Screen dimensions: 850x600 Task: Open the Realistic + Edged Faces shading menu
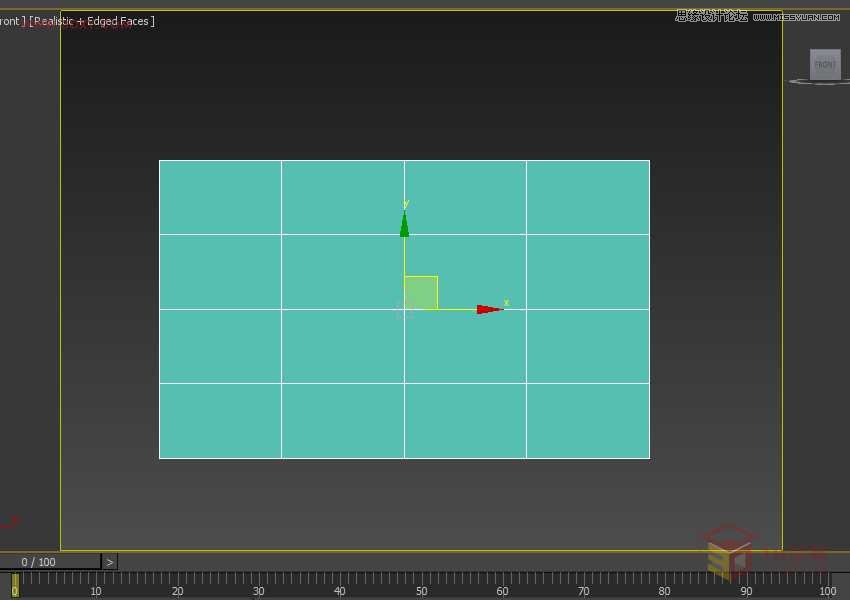(92, 21)
